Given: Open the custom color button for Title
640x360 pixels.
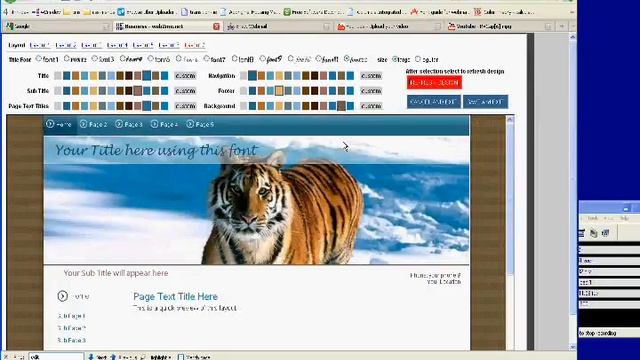Looking at the screenshot, I should click(x=185, y=76).
